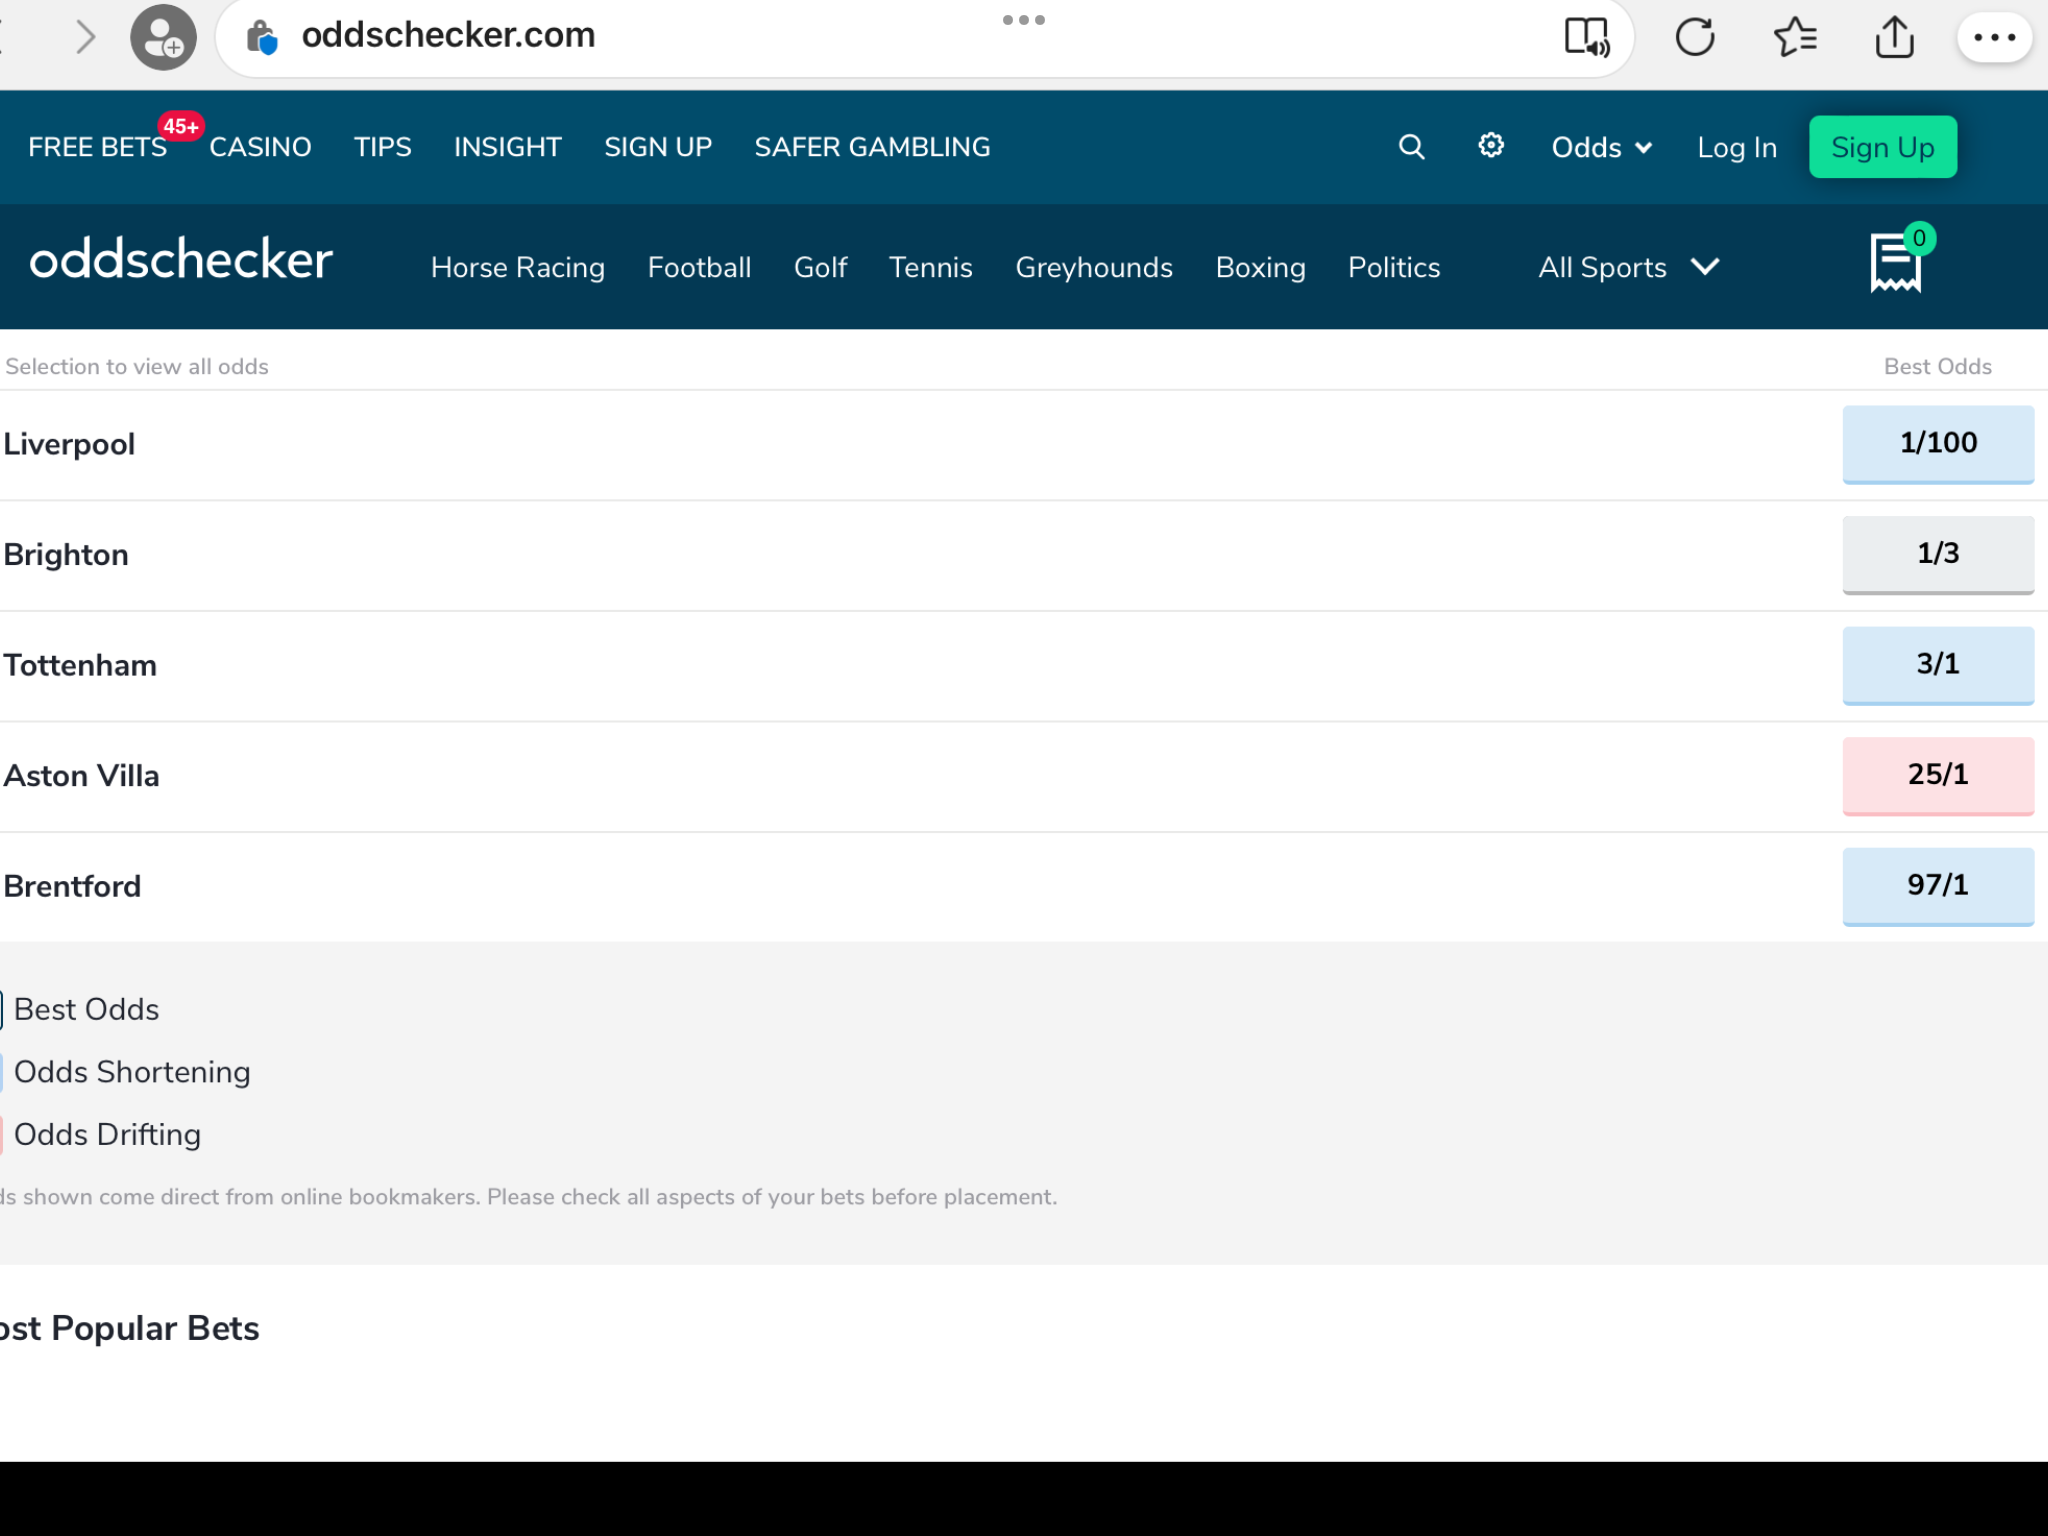This screenshot has width=2048, height=1536.
Task: Open the Liverpool selection row
Action: [1024, 445]
